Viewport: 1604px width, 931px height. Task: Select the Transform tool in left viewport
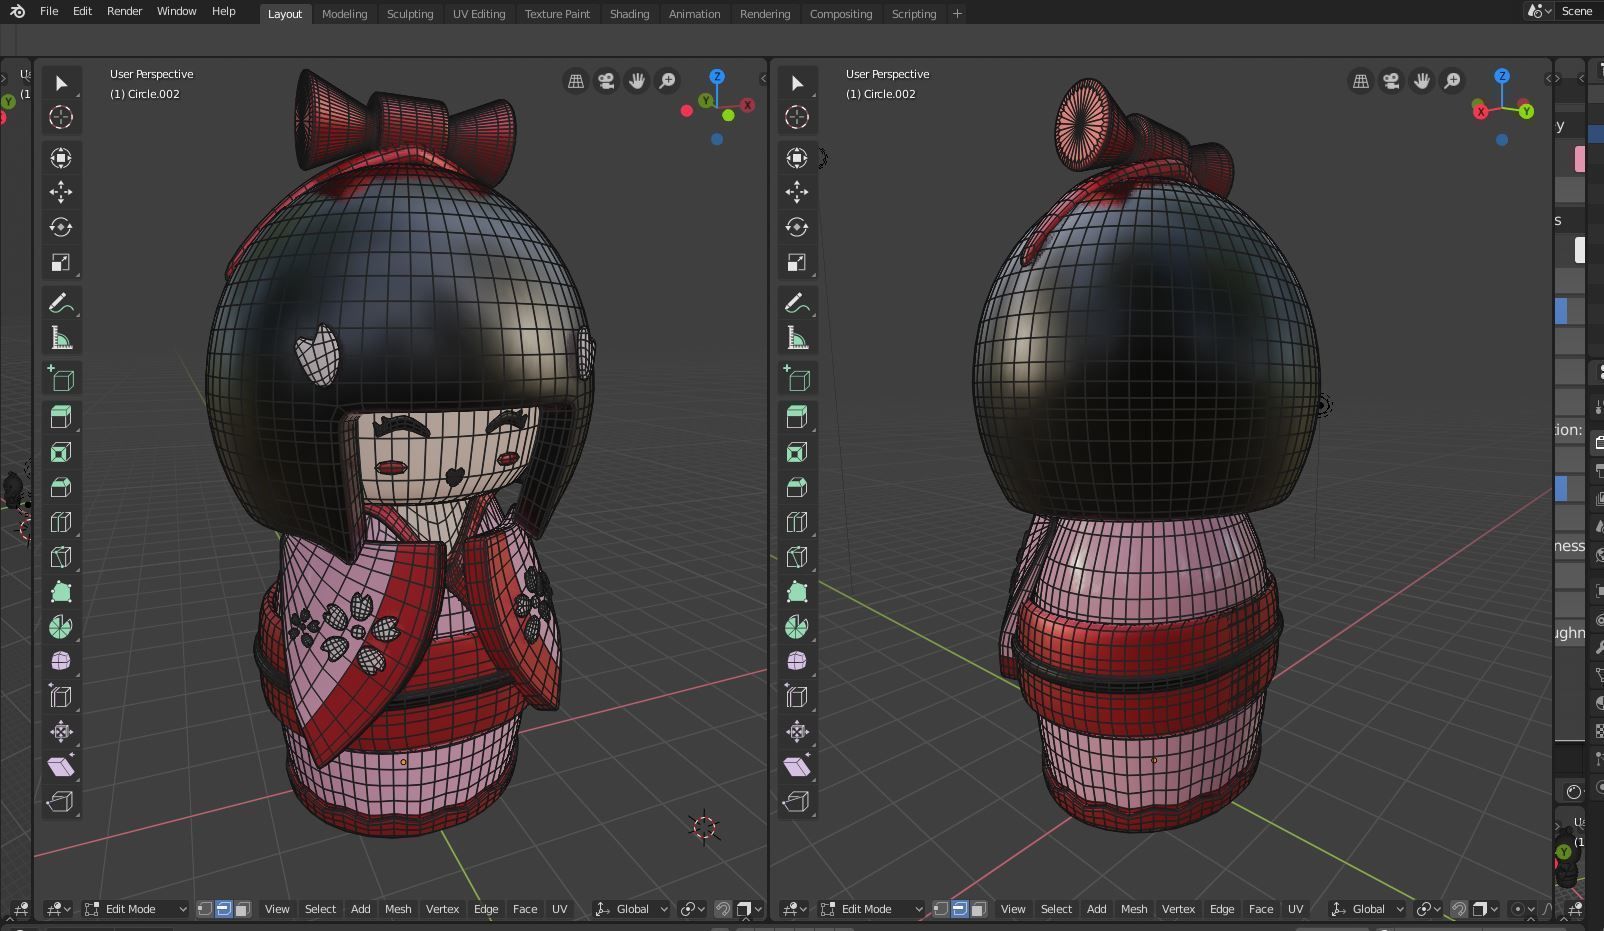click(x=61, y=158)
